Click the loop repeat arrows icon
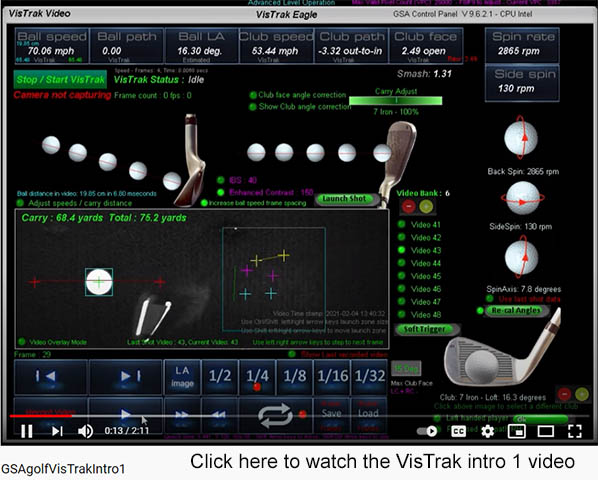598x480 pixels. [275, 415]
